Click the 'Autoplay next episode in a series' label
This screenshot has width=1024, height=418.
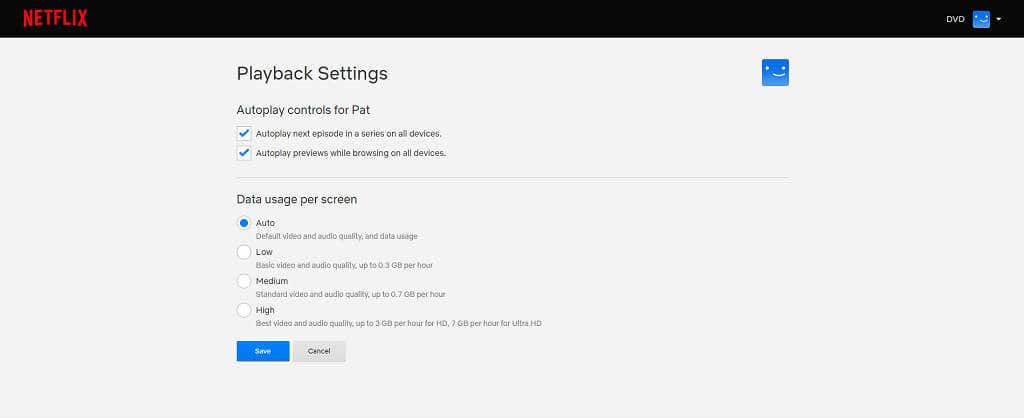(348, 133)
